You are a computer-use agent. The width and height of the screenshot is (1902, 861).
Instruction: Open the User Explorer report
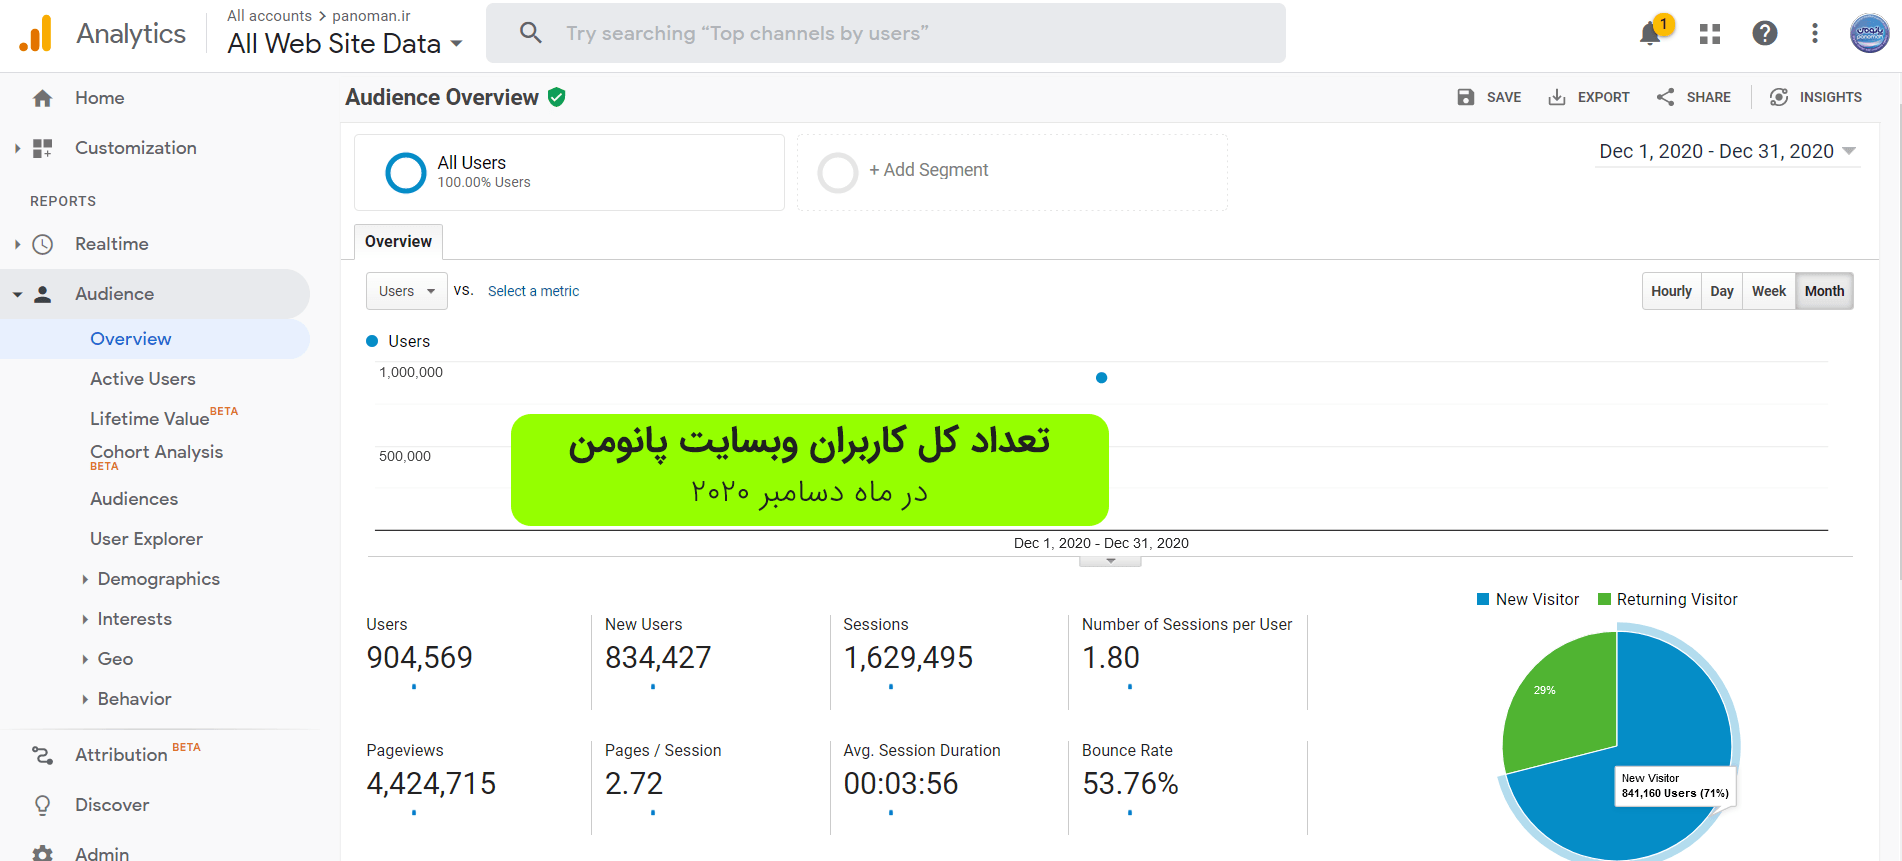(x=146, y=539)
